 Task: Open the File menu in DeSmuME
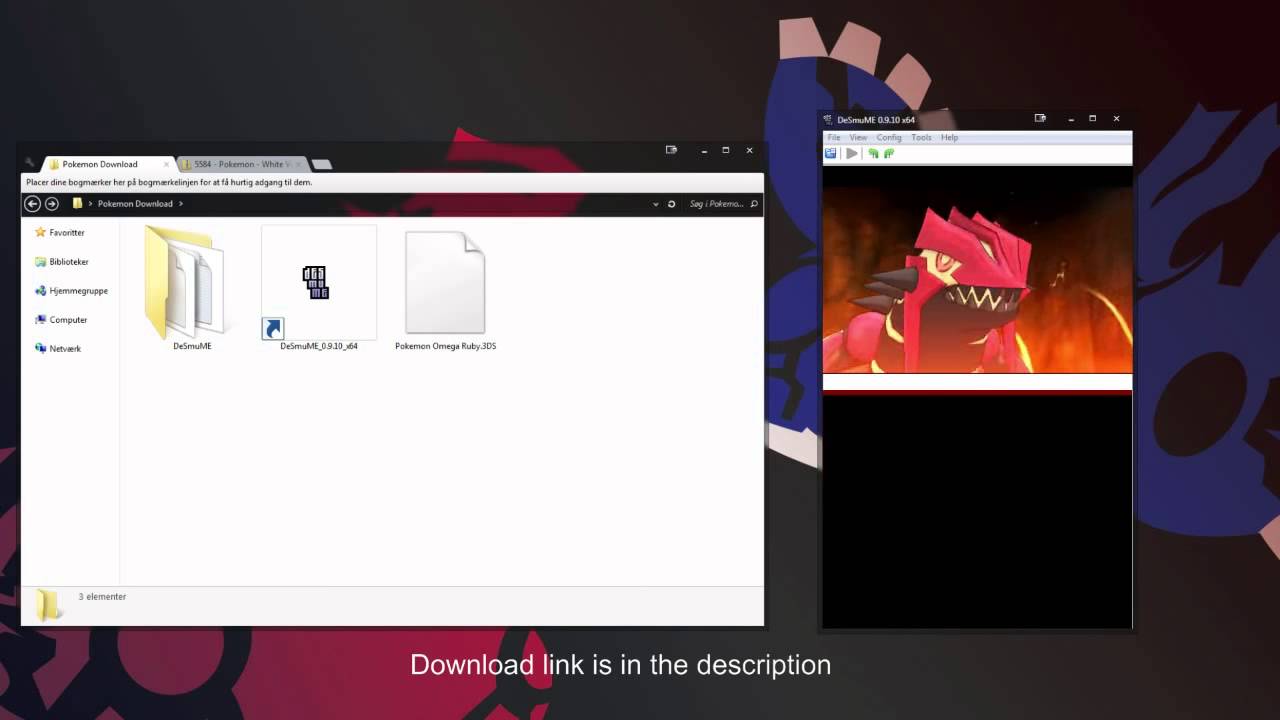click(833, 137)
